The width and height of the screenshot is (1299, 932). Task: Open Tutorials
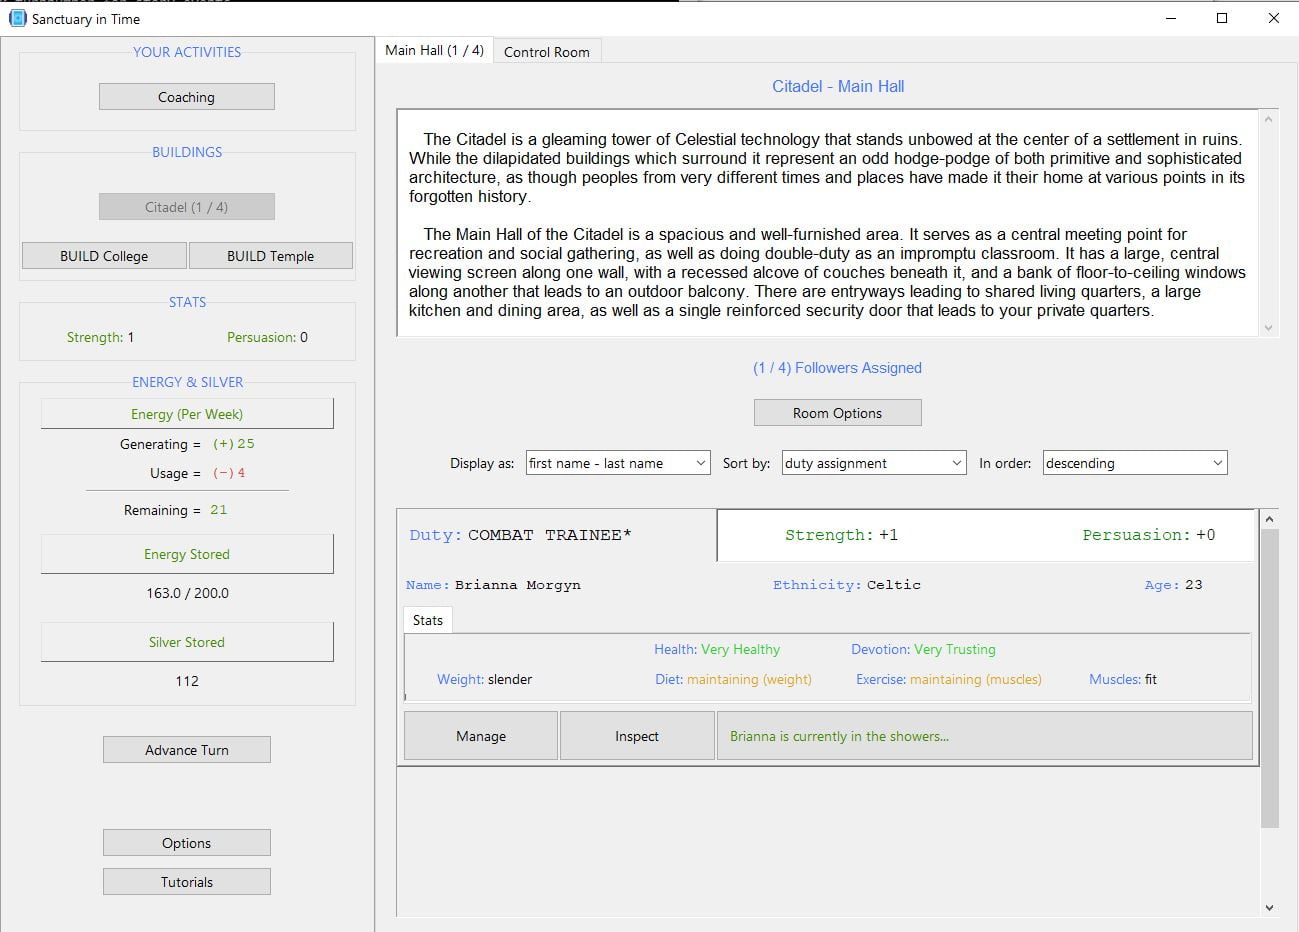point(187,882)
